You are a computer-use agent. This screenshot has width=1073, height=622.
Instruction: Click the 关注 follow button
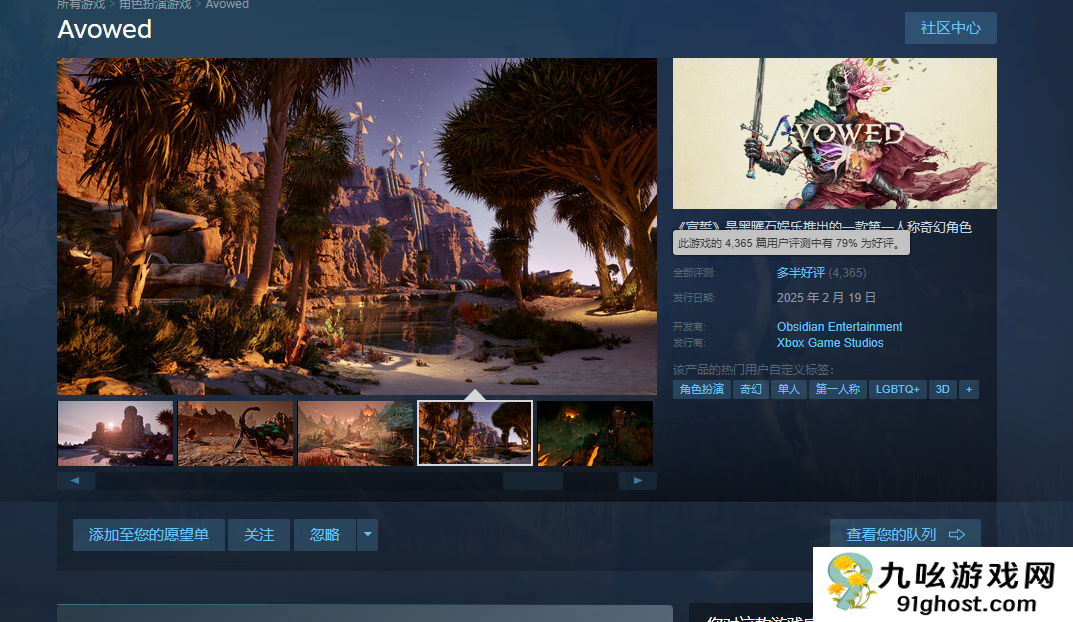pyautogui.click(x=258, y=535)
